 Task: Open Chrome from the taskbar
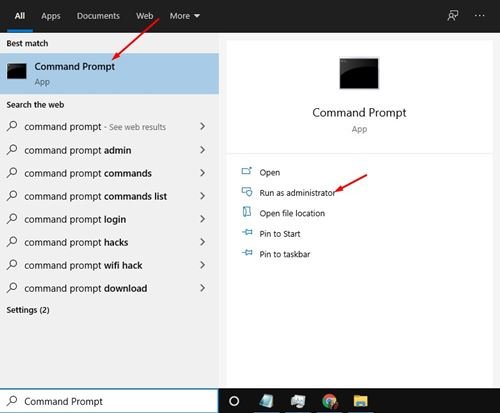click(329, 401)
